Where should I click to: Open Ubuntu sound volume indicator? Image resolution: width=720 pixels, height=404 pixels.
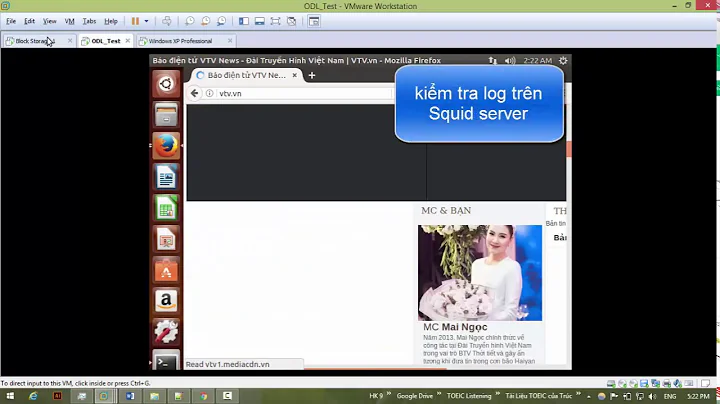pos(510,61)
